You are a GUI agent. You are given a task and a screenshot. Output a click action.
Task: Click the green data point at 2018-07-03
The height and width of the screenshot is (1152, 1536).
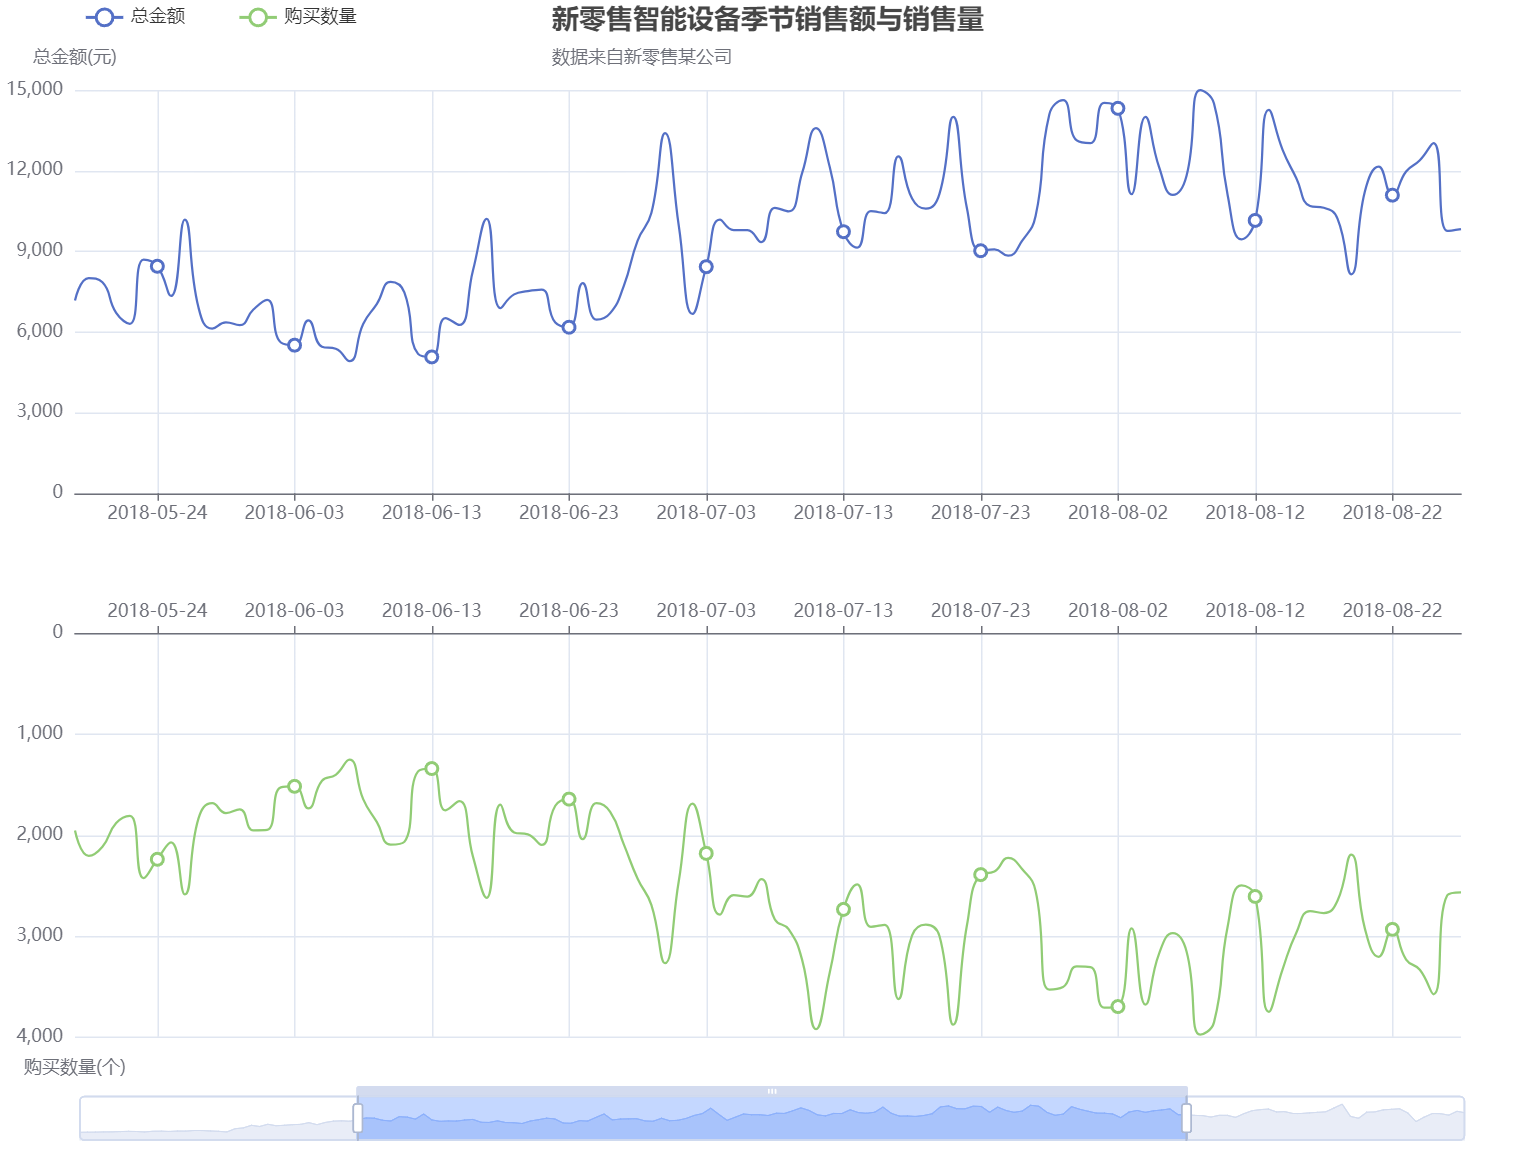[706, 853]
